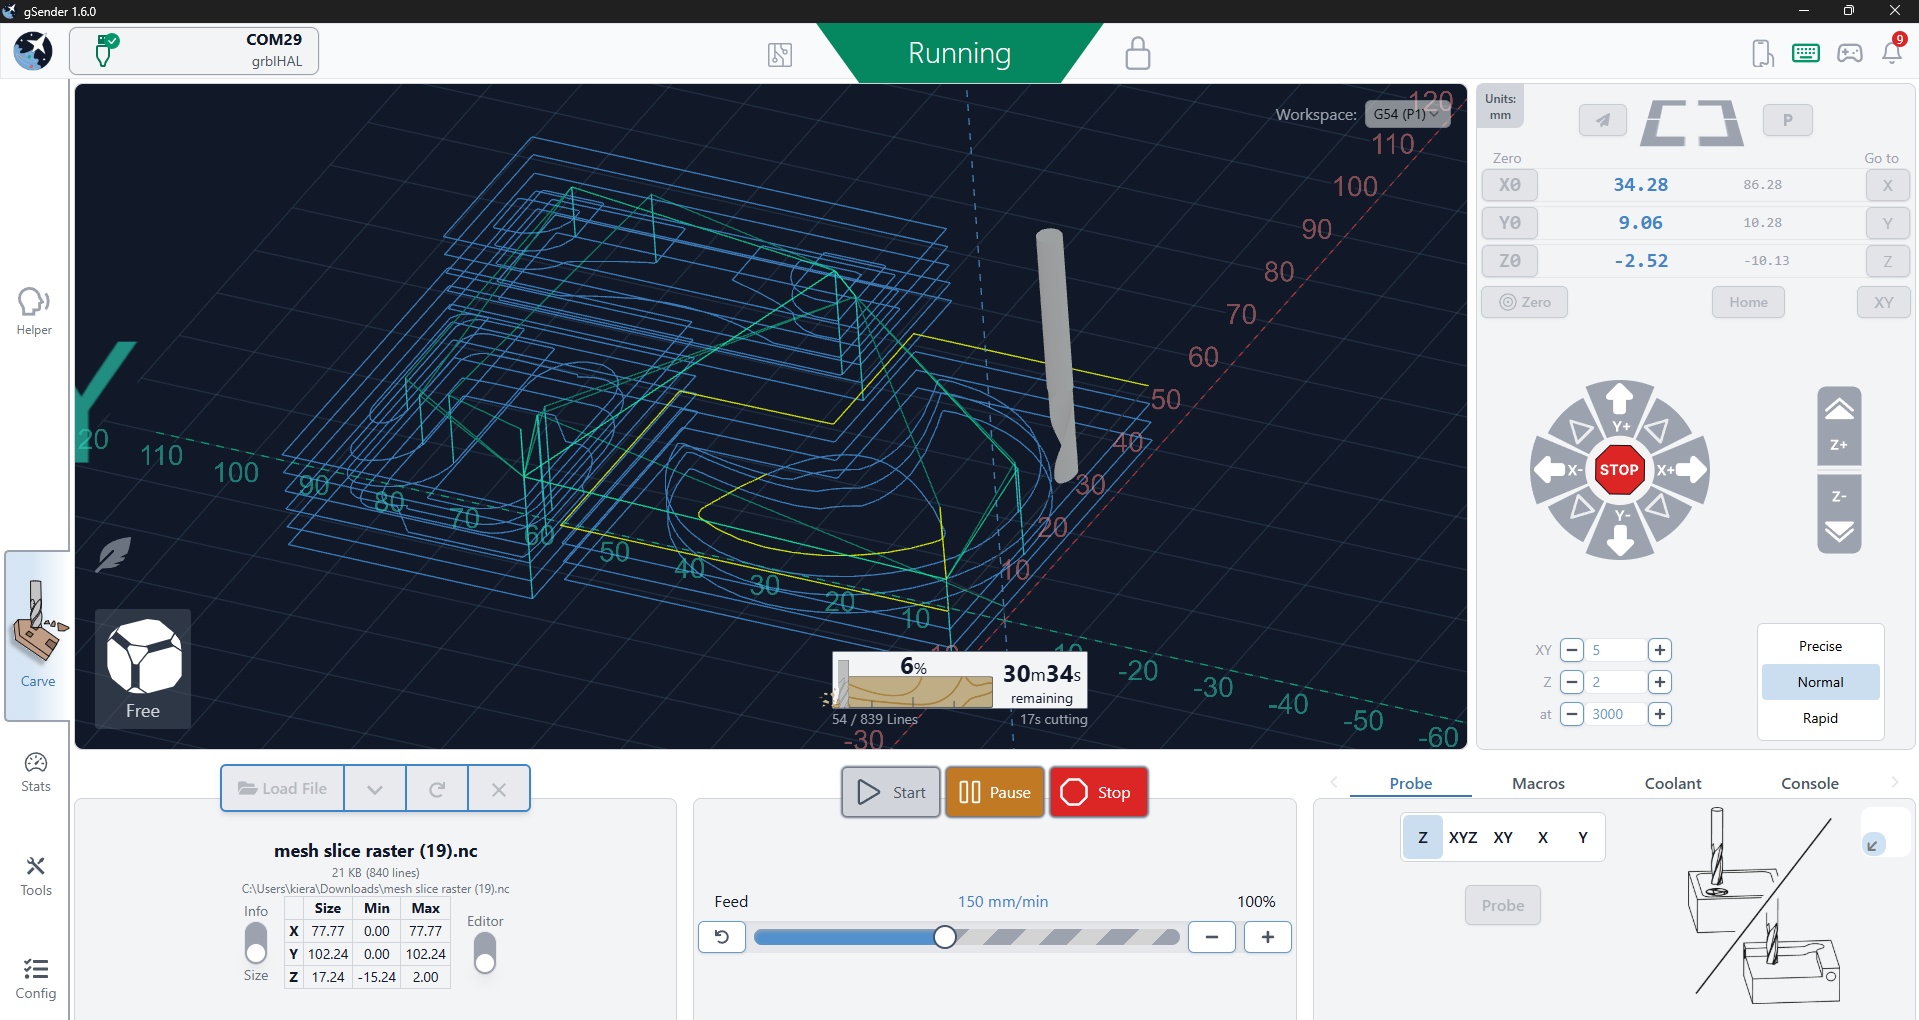Click the Start job button
1919x1020 pixels.
(891, 792)
